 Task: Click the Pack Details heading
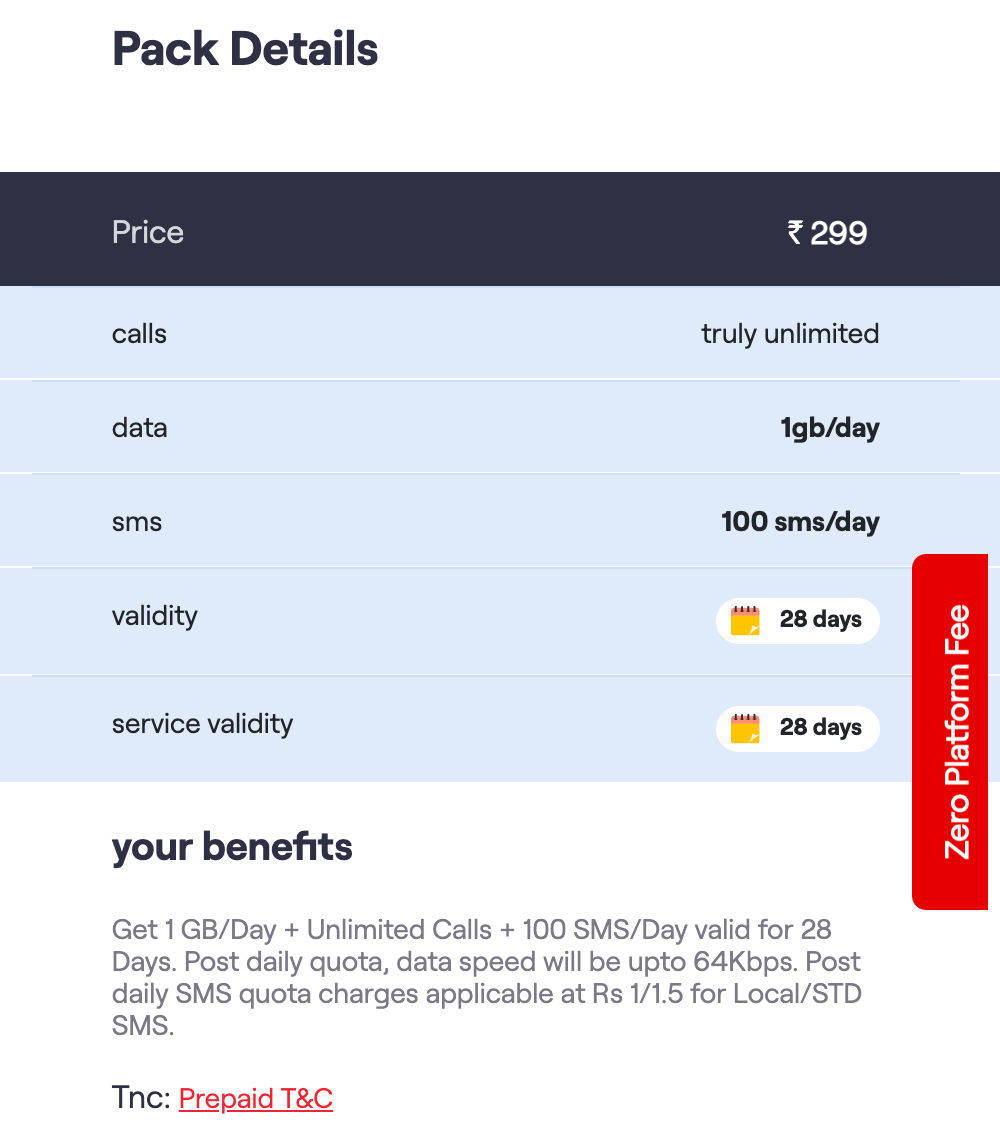pos(245,49)
